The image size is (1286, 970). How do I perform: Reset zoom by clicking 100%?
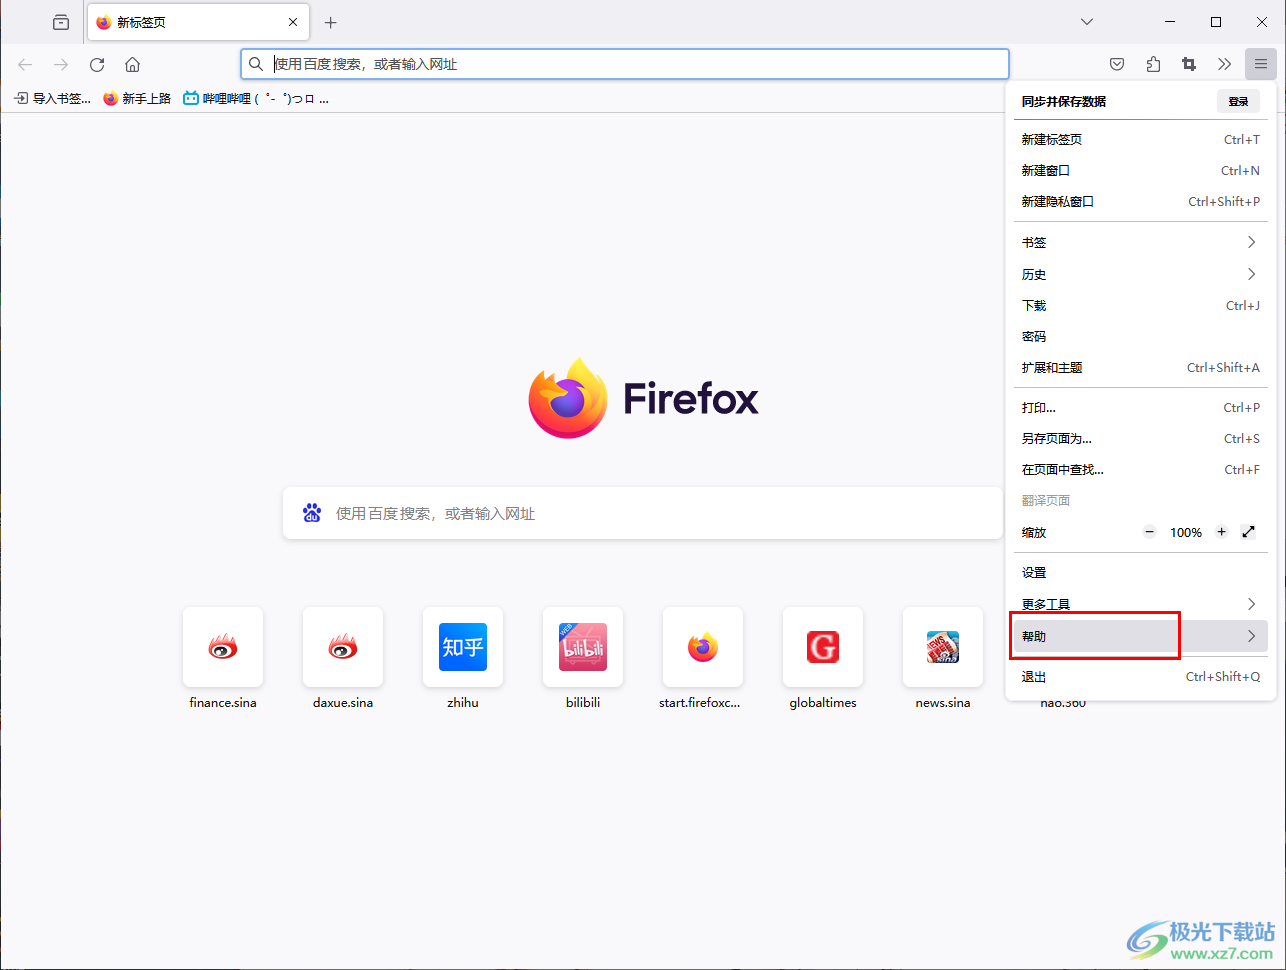(1186, 532)
